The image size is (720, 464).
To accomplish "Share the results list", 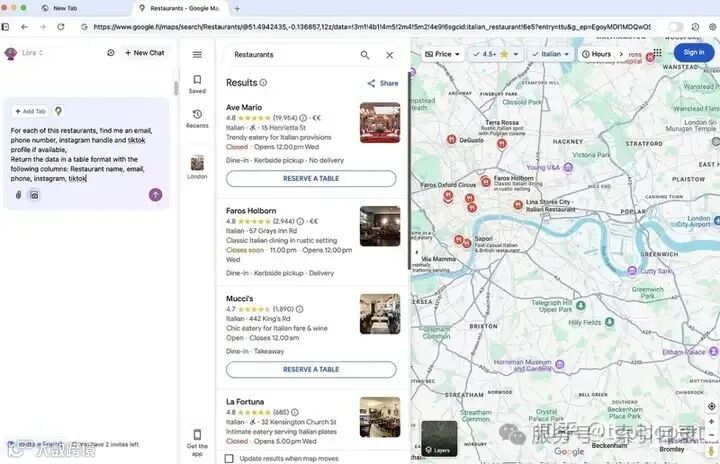I will [383, 83].
